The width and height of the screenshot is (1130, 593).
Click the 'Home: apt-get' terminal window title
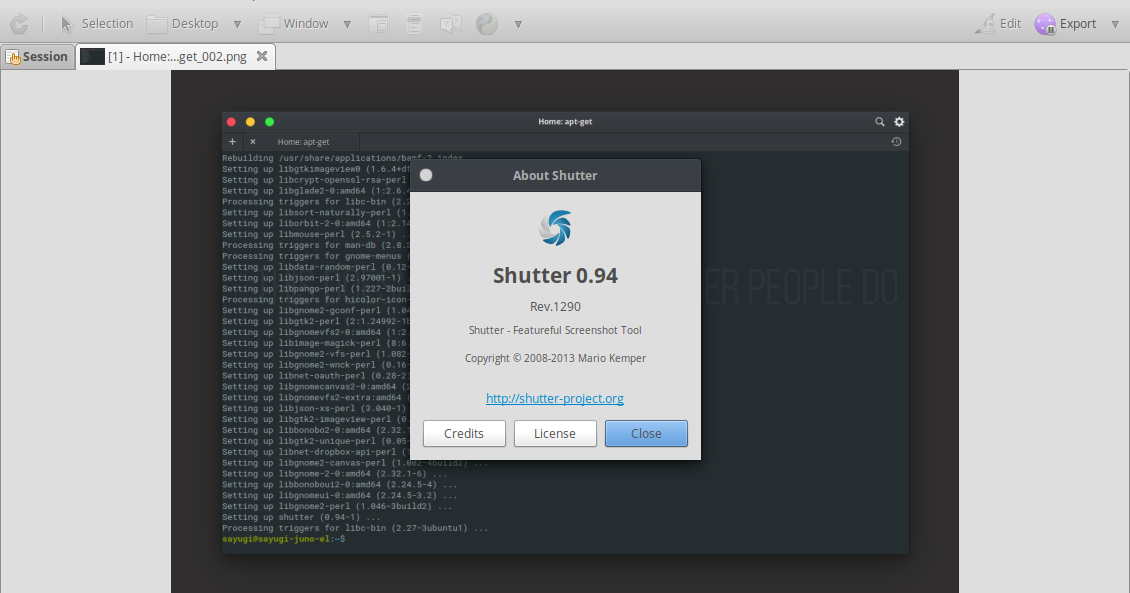point(565,122)
